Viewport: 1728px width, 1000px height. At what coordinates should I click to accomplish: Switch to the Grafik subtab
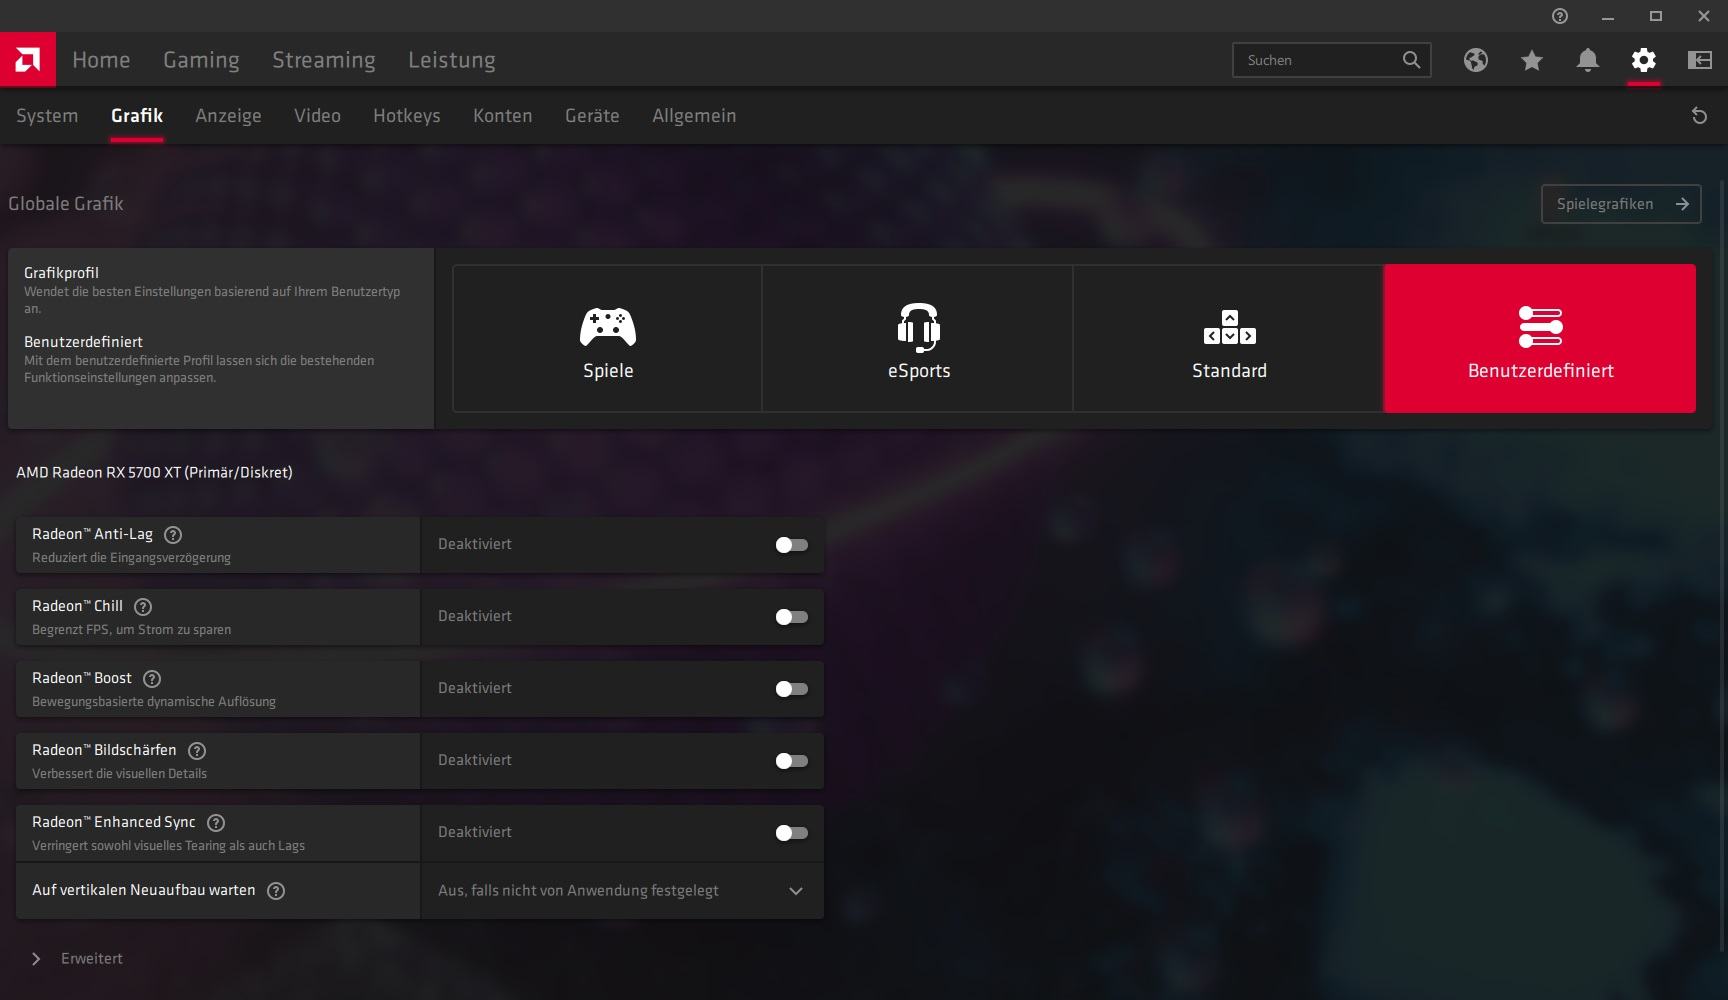click(x=137, y=116)
